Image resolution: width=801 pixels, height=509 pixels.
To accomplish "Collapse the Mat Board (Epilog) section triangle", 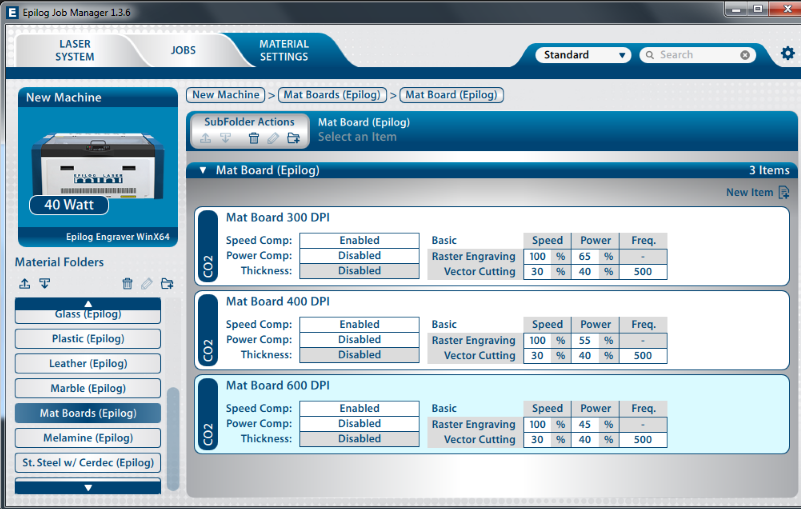I will (x=203, y=170).
